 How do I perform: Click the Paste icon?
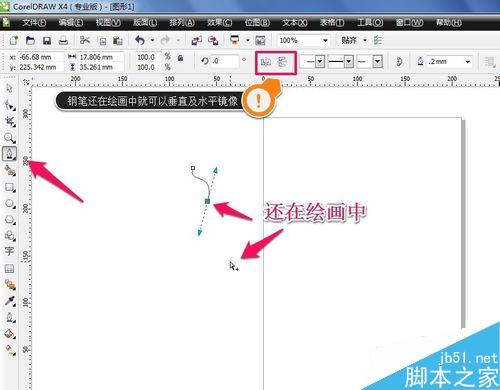[117, 41]
